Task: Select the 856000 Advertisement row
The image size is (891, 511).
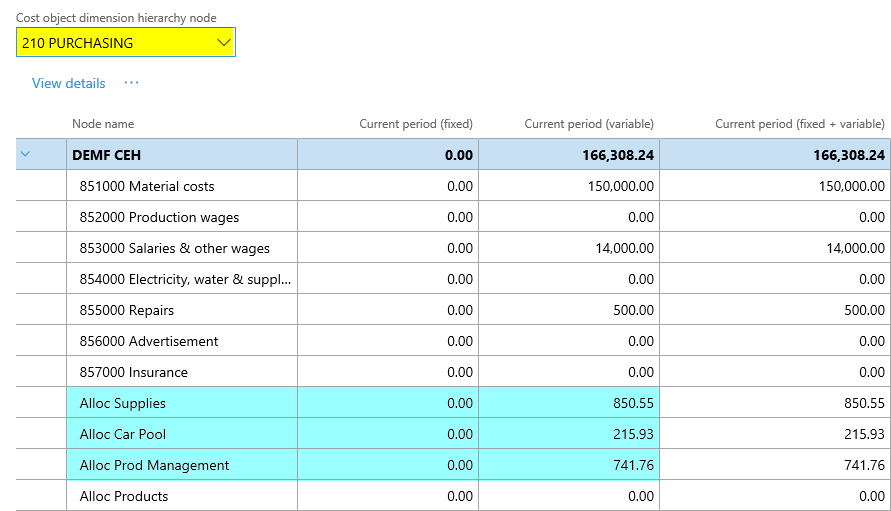Action: 149,341
